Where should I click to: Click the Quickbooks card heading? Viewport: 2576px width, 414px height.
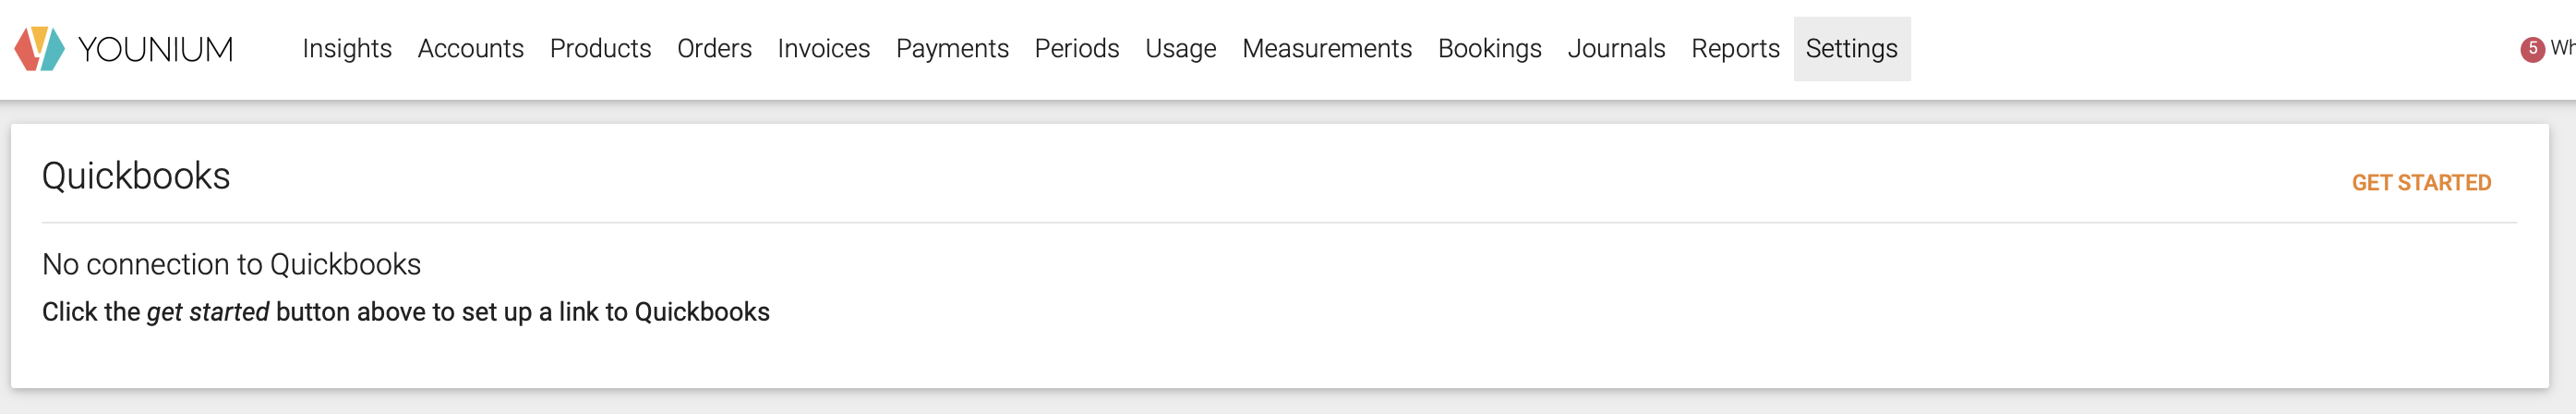coord(136,176)
